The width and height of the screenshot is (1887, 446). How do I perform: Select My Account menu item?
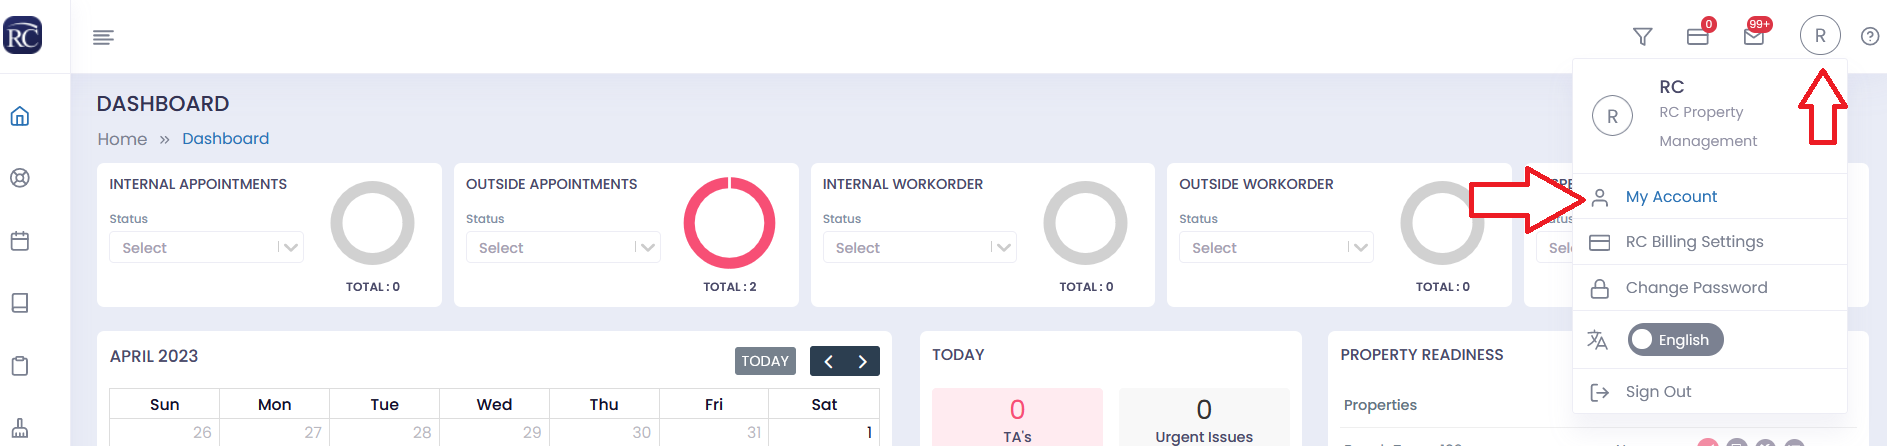[1710, 197]
